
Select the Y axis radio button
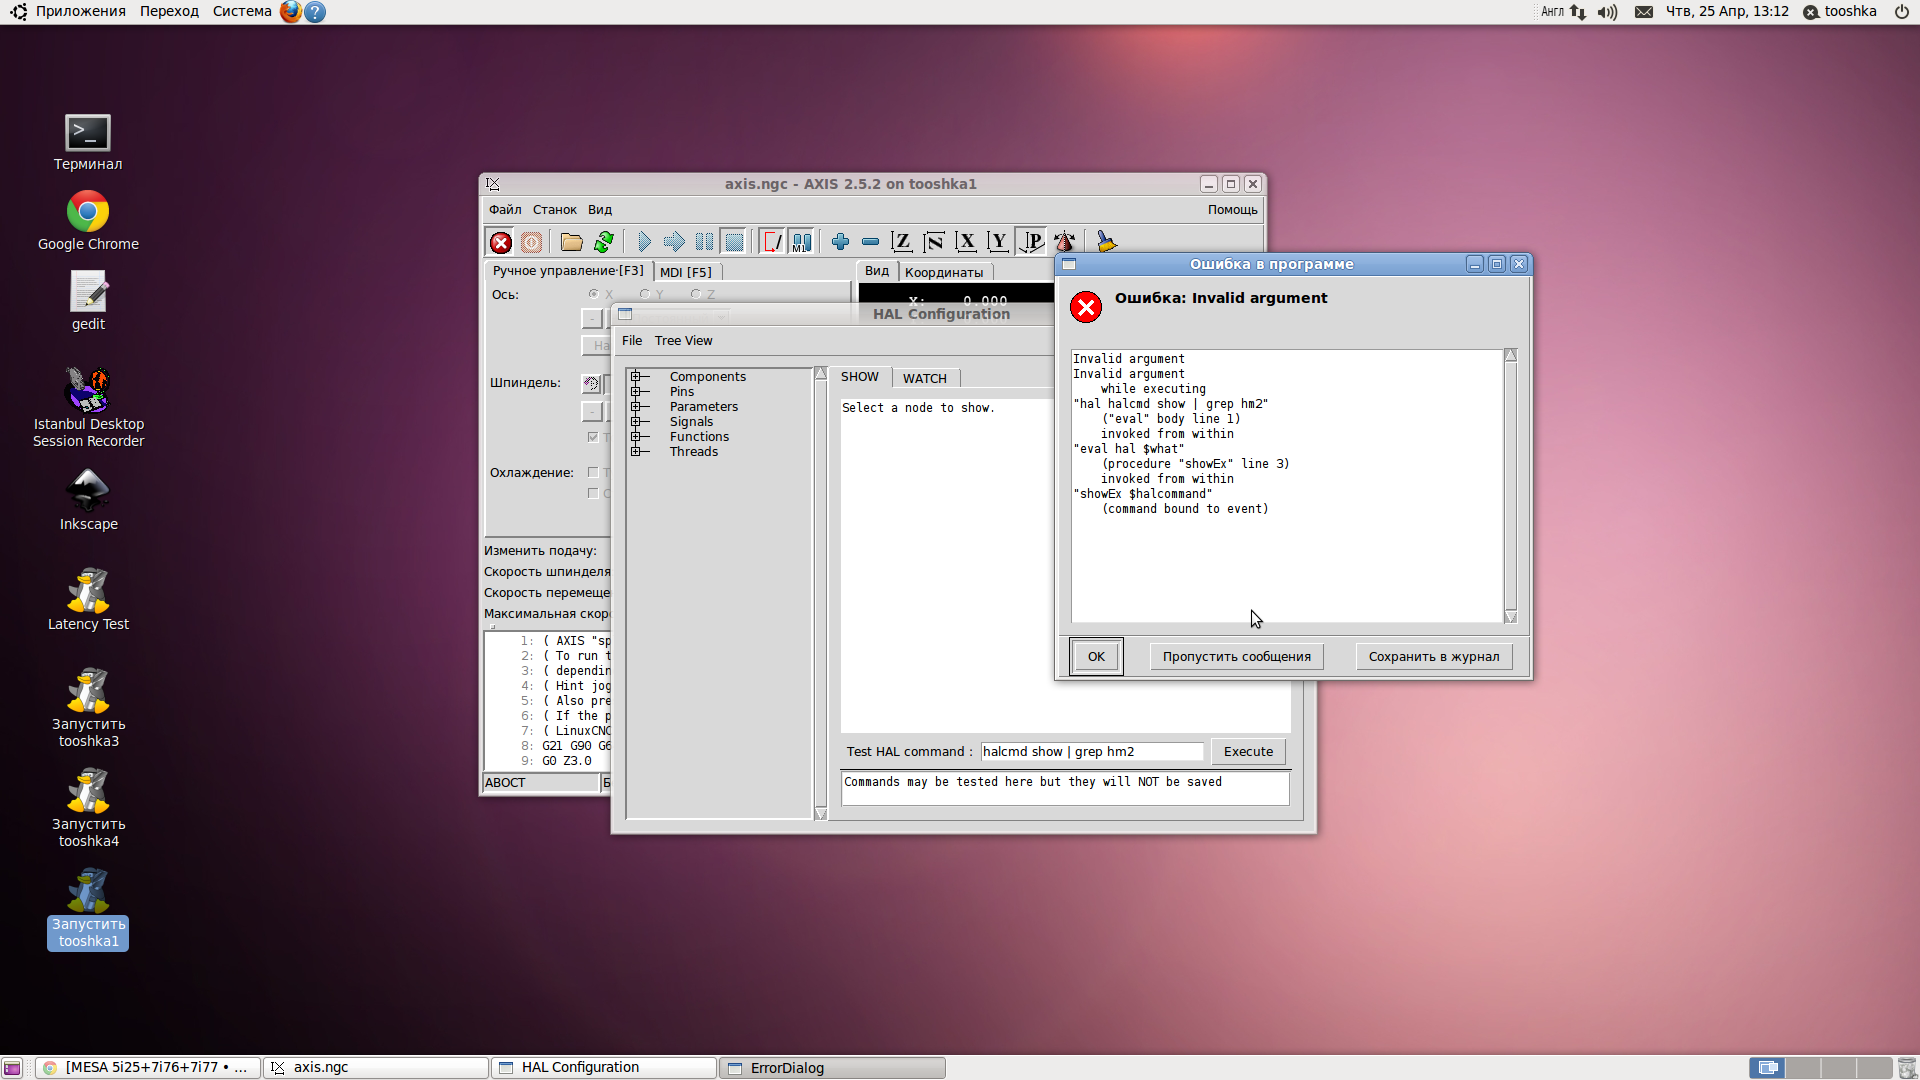[645, 294]
